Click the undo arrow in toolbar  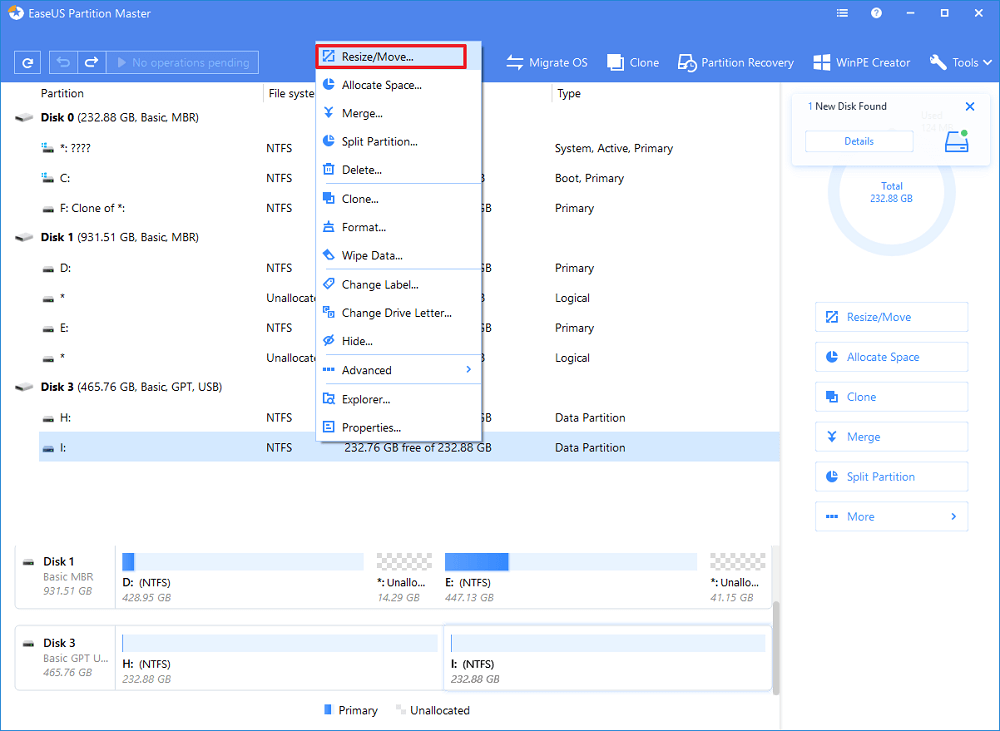click(x=63, y=63)
